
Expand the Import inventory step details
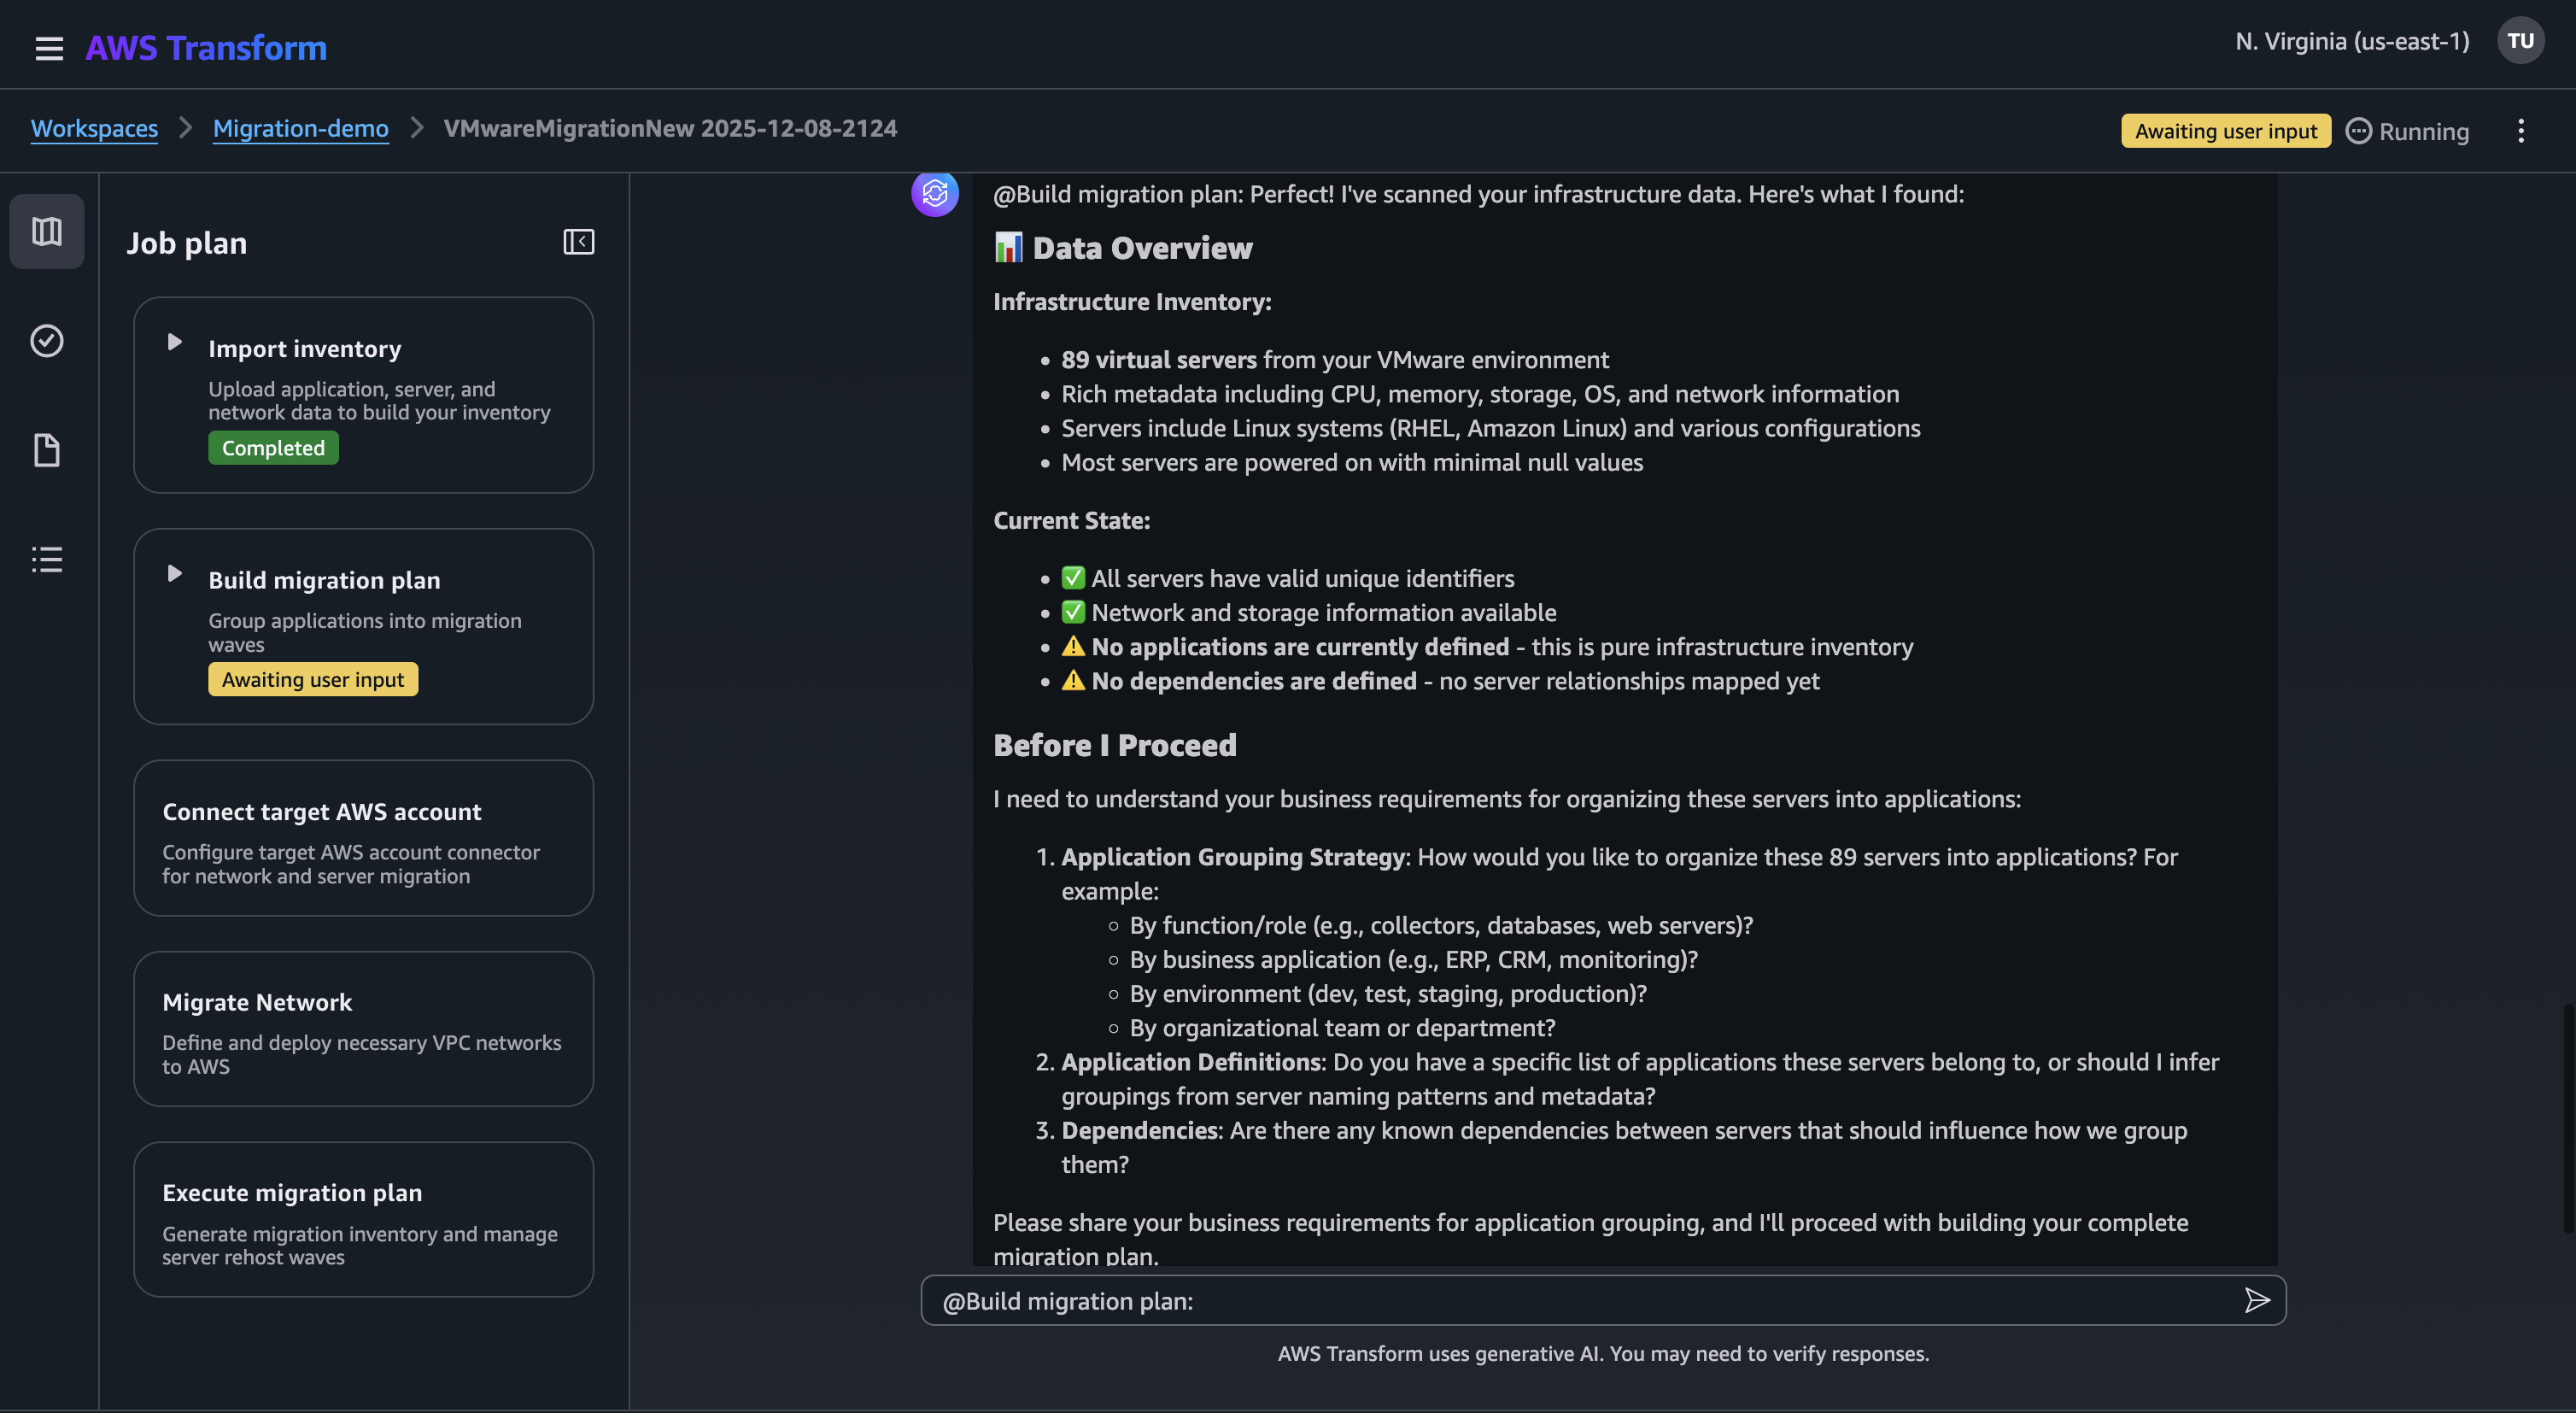[176, 342]
